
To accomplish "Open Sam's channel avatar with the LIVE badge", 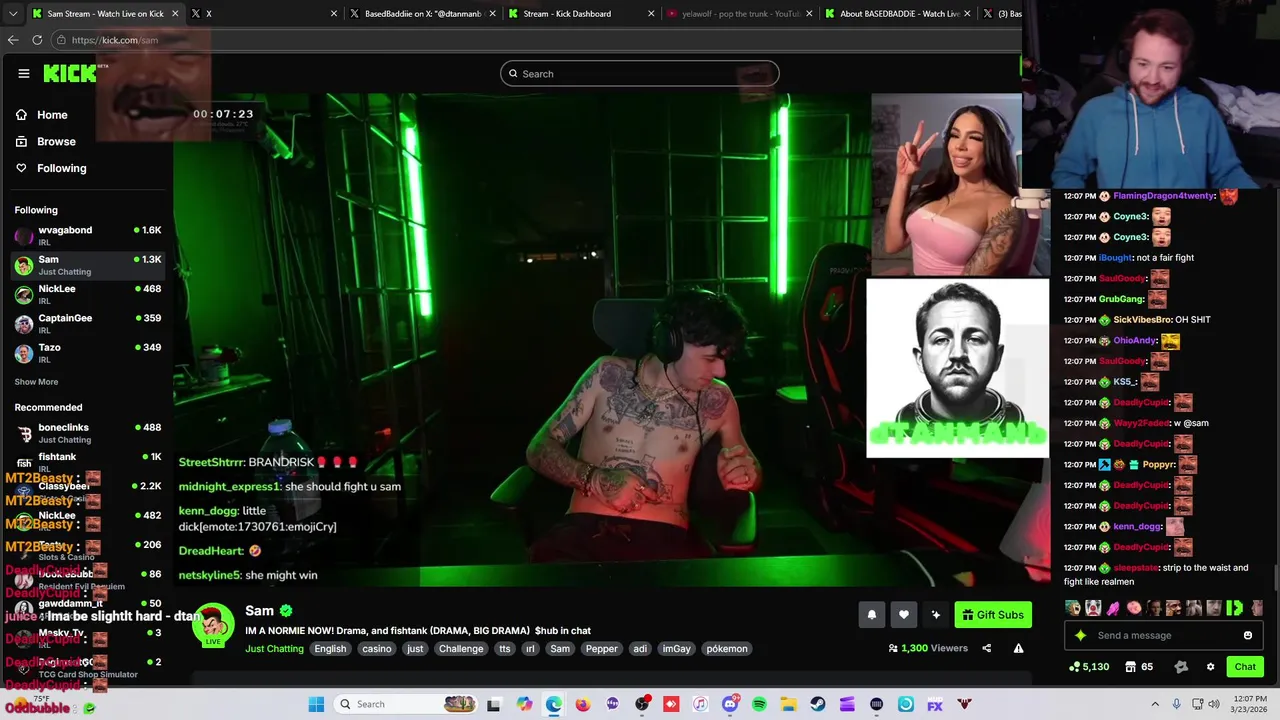I will tap(213, 626).
